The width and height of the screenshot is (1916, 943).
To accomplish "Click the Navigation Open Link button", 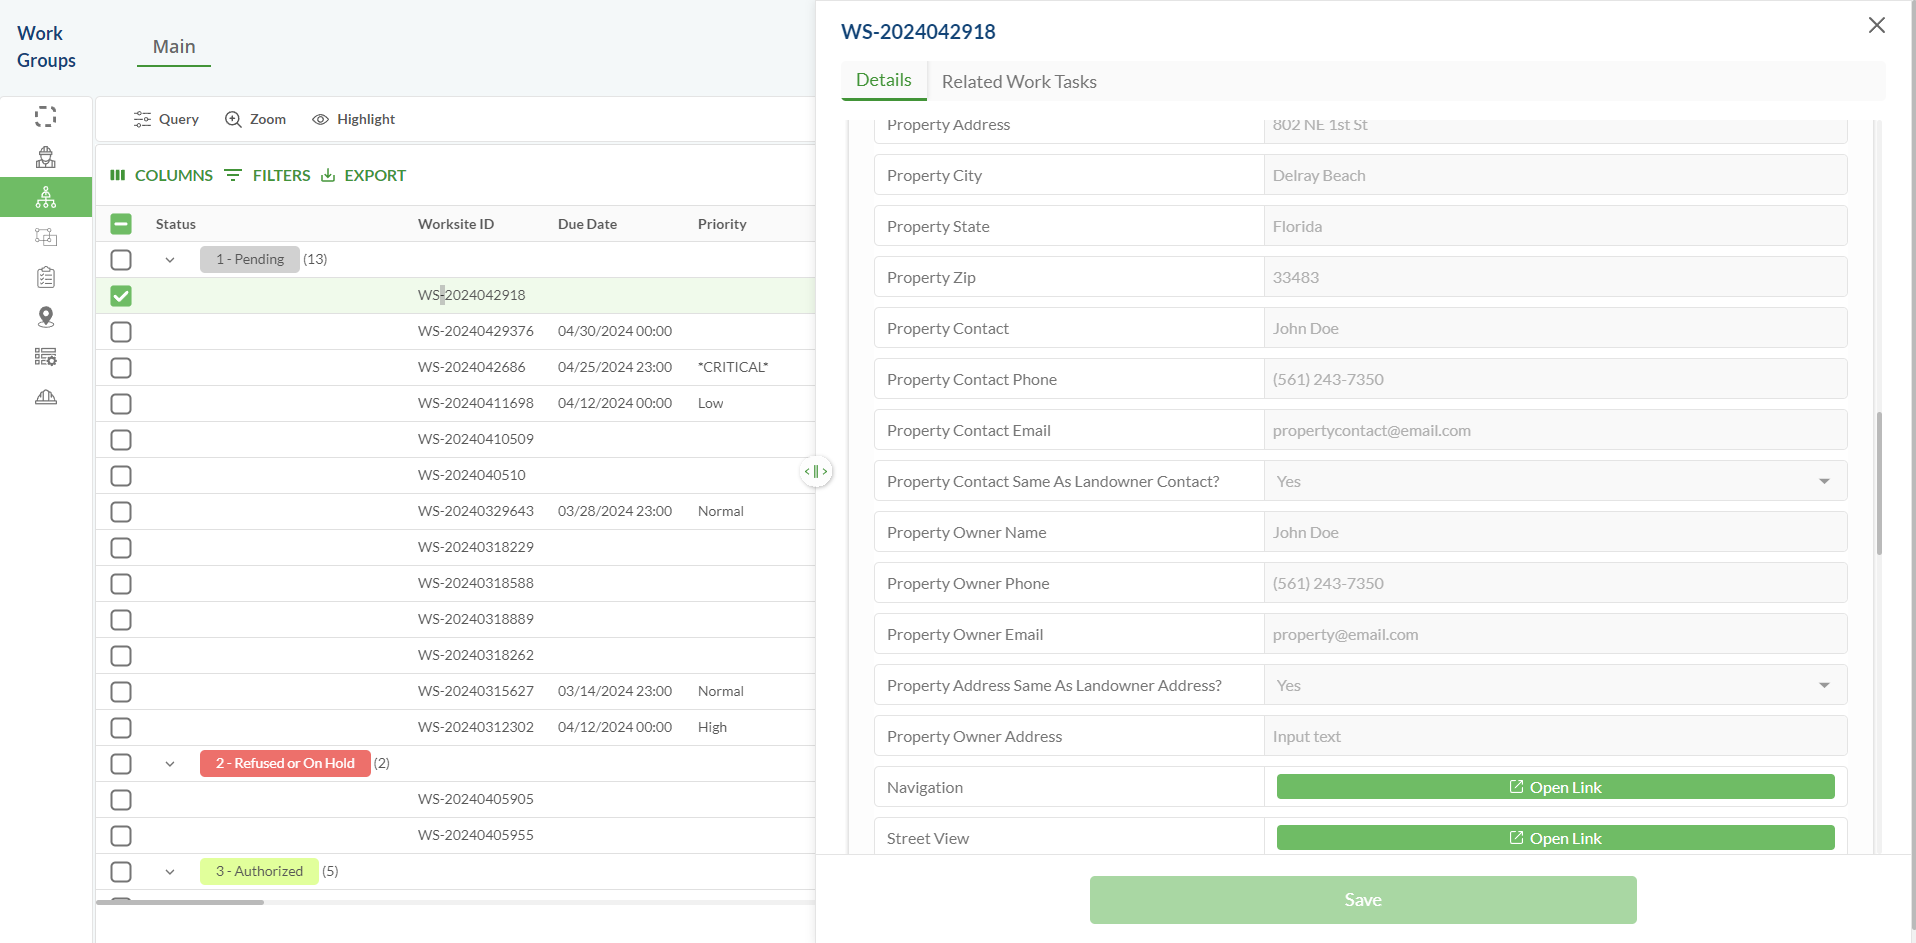I will (x=1555, y=788).
